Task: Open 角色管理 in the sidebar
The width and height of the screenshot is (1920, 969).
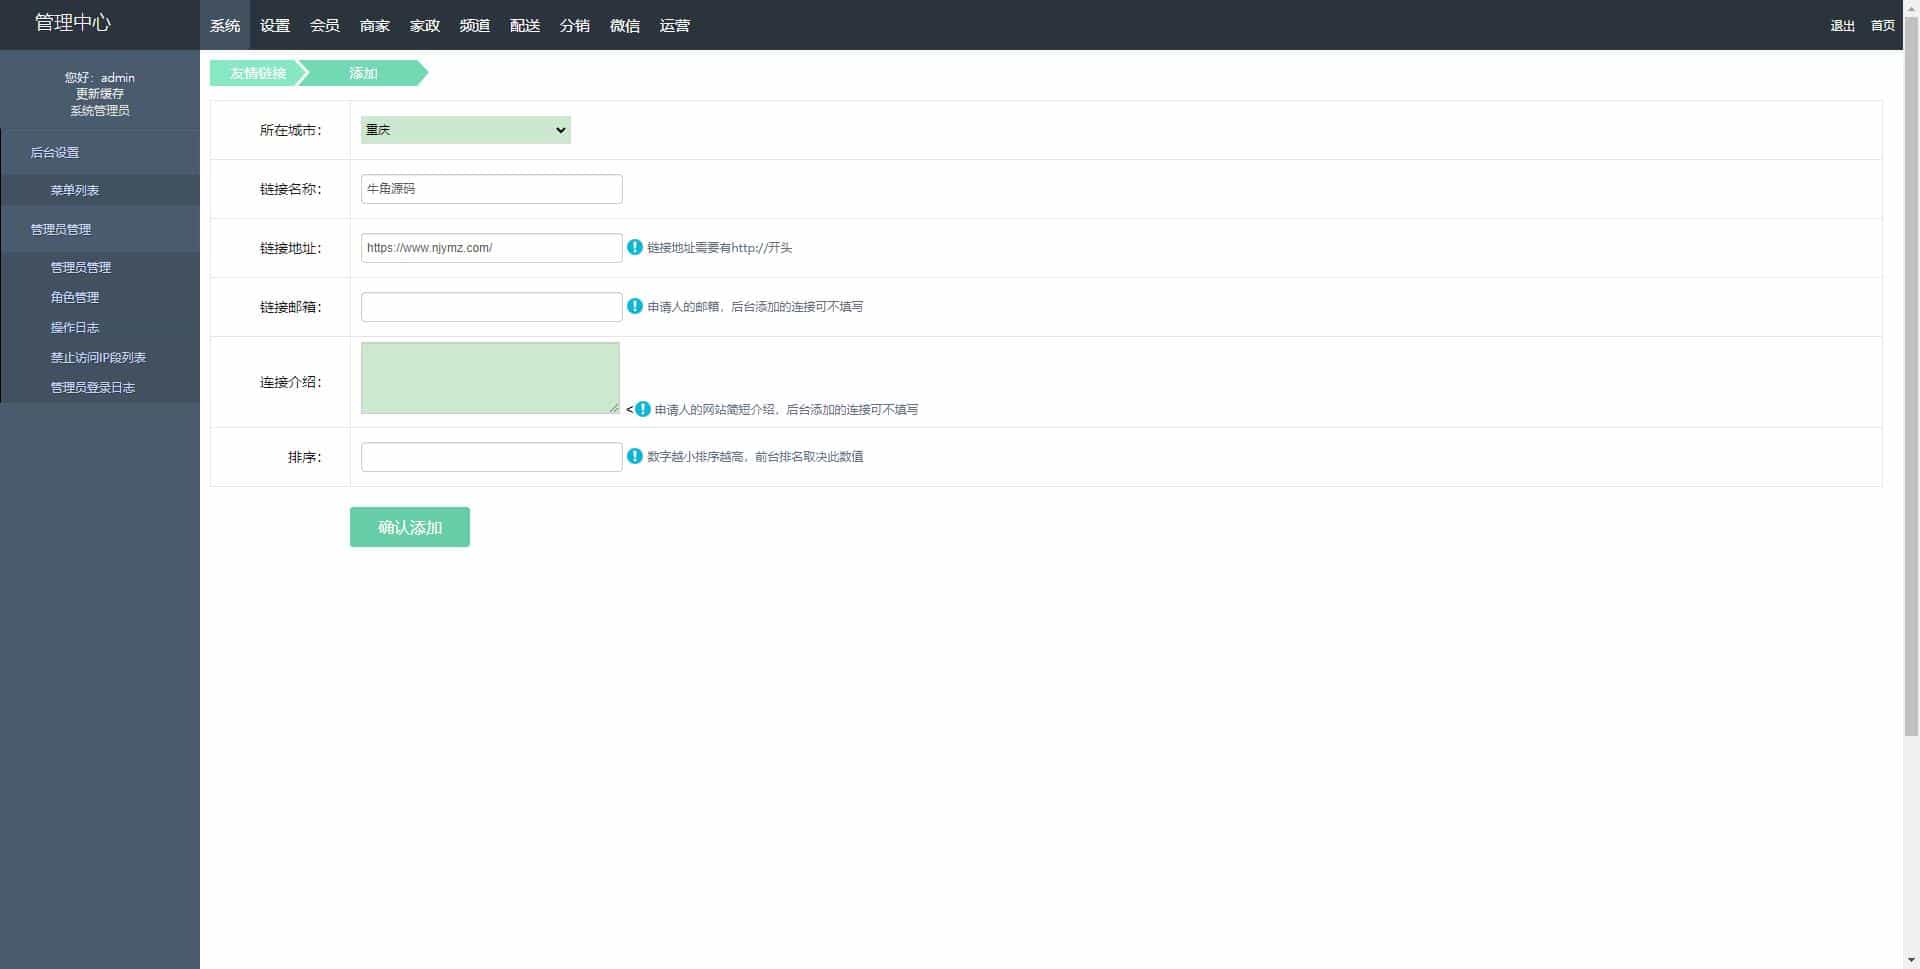Action: click(75, 297)
